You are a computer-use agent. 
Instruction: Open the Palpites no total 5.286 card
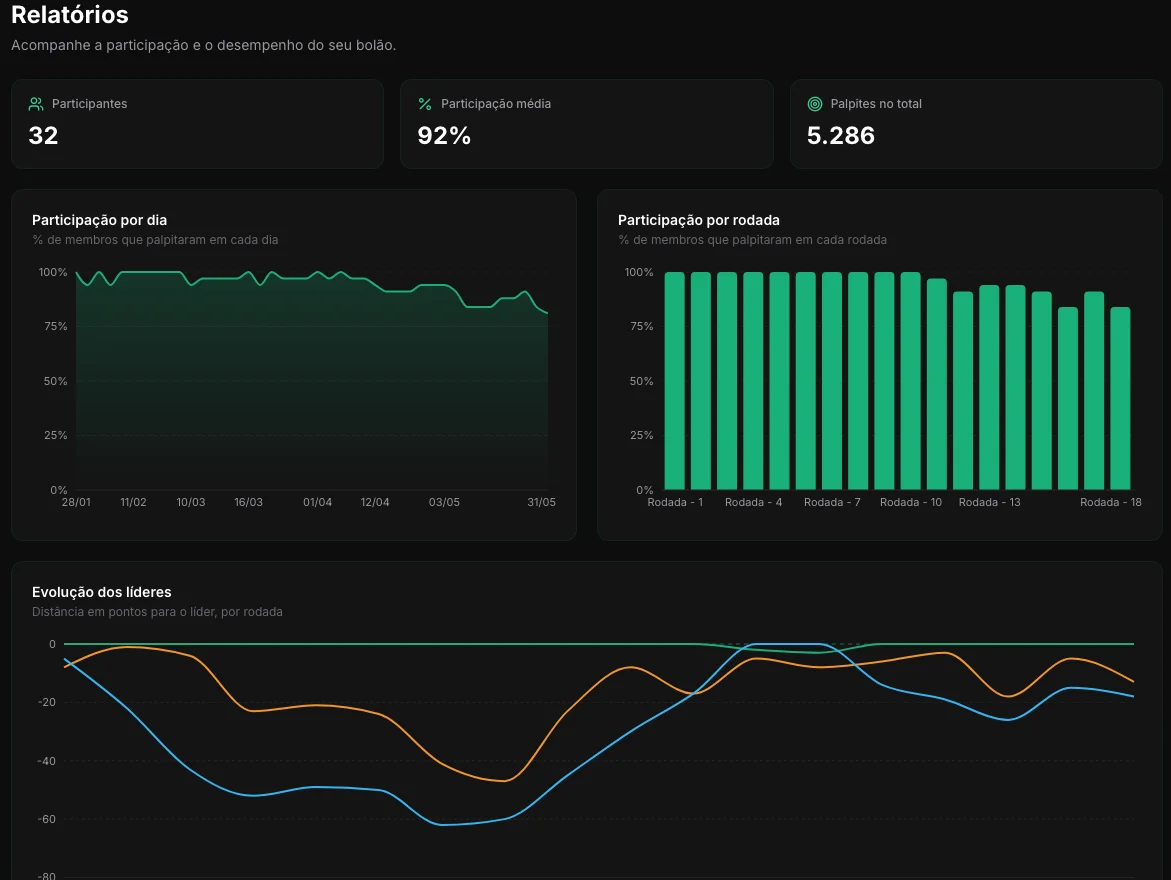click(x=976, y=124)
